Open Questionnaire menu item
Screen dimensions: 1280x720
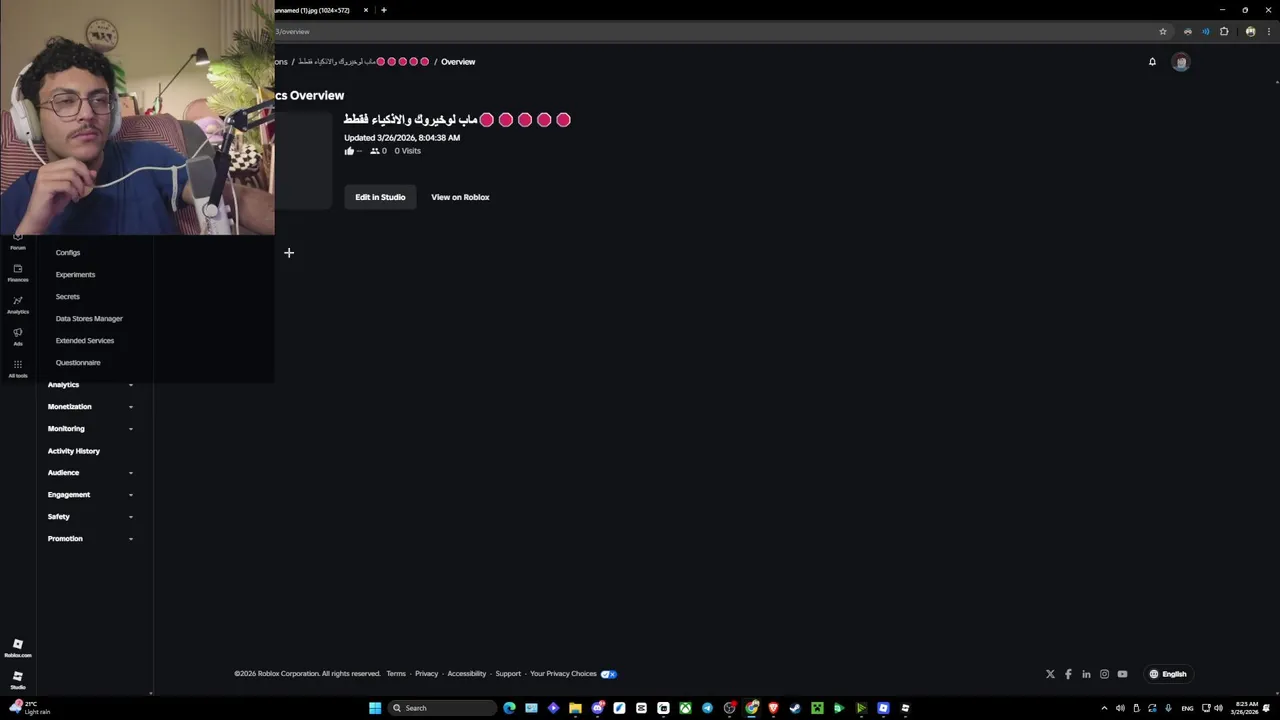coord(78,363)
